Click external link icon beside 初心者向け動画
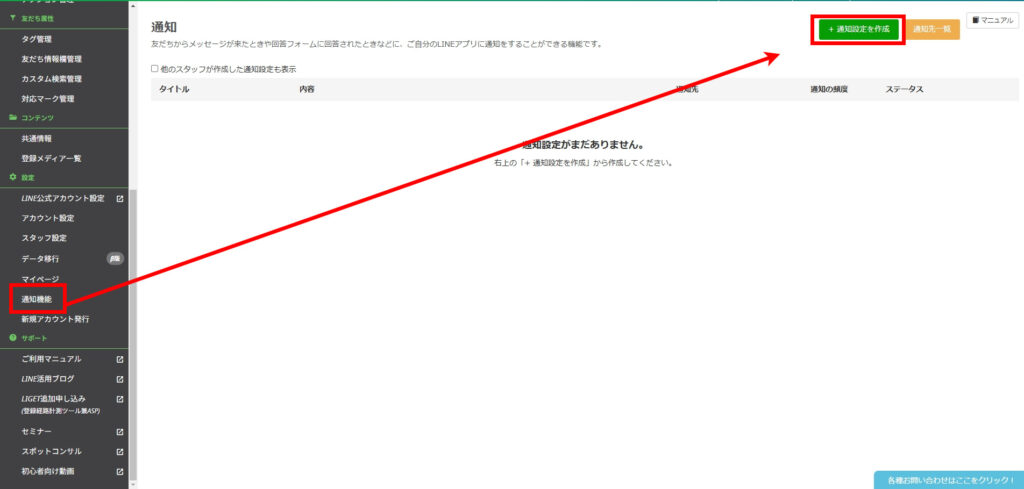The image size is (1024, 489). tap(120, 471)
